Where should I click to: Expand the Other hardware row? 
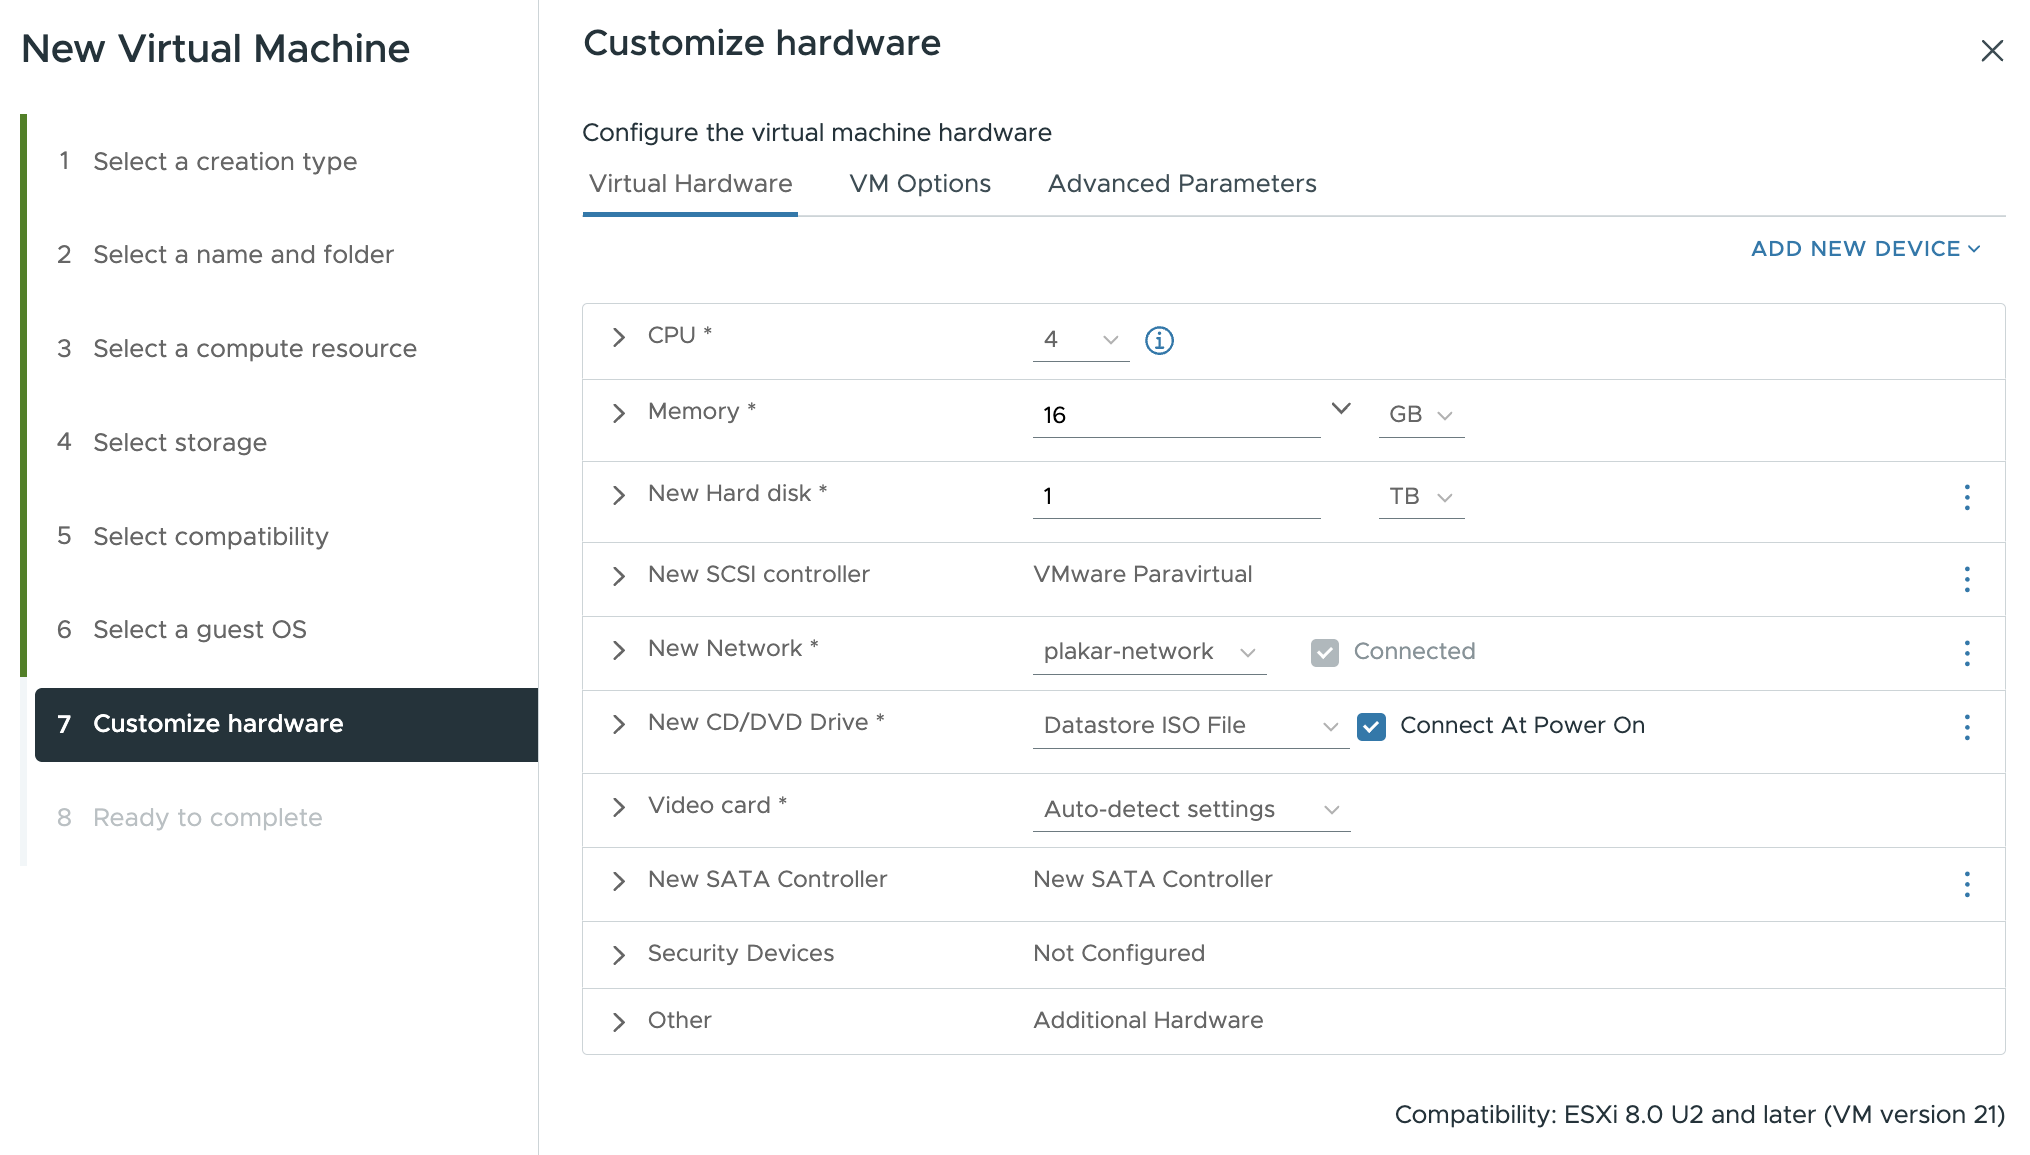[x=619, y=1022]
